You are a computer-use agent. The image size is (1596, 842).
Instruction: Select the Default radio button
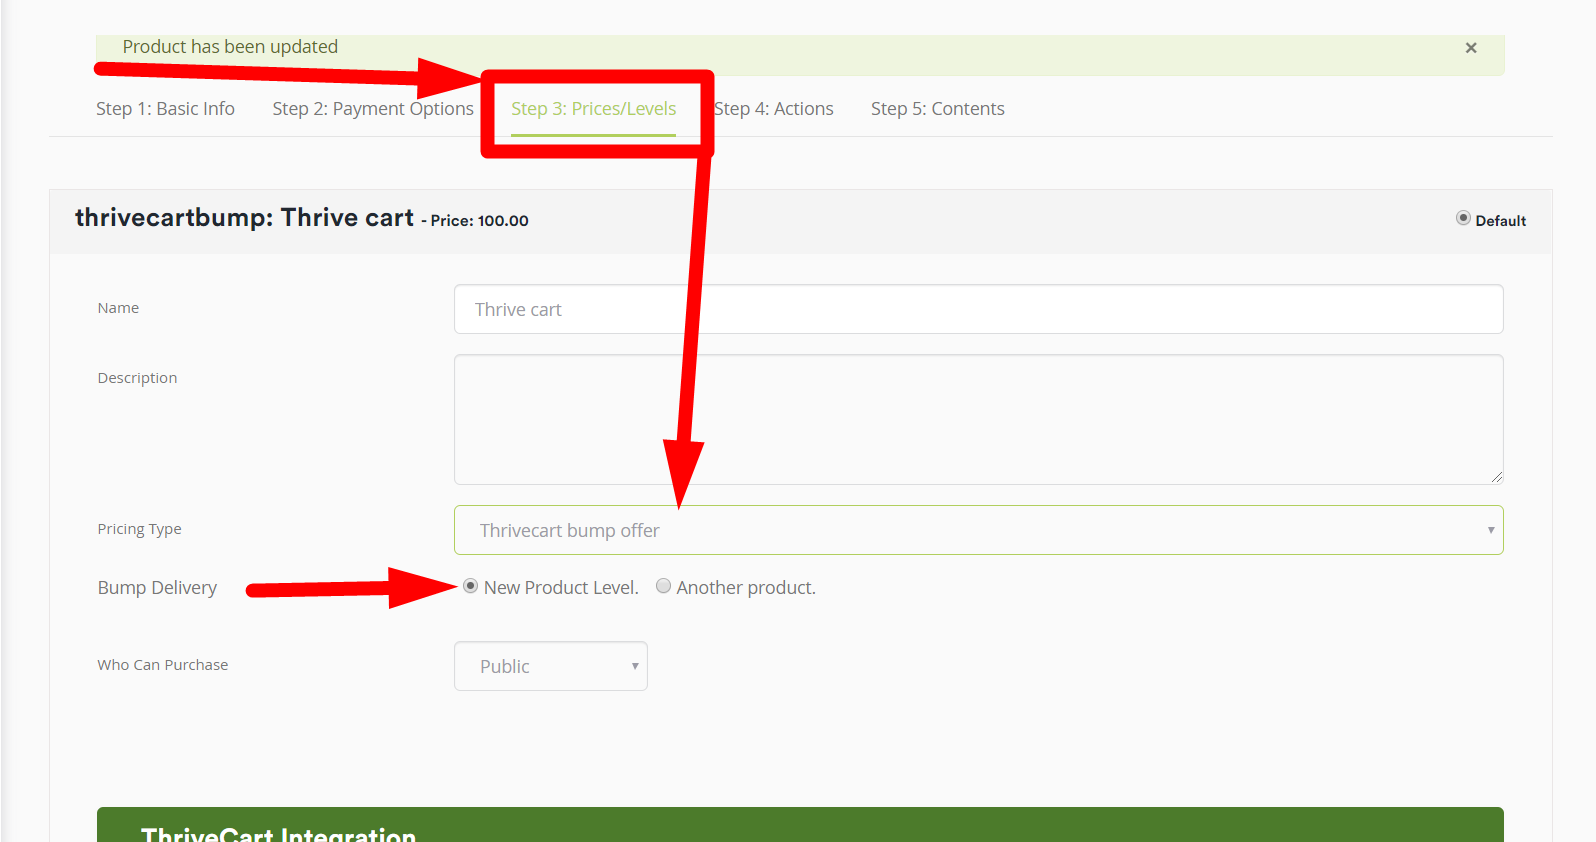[1463, 218]
